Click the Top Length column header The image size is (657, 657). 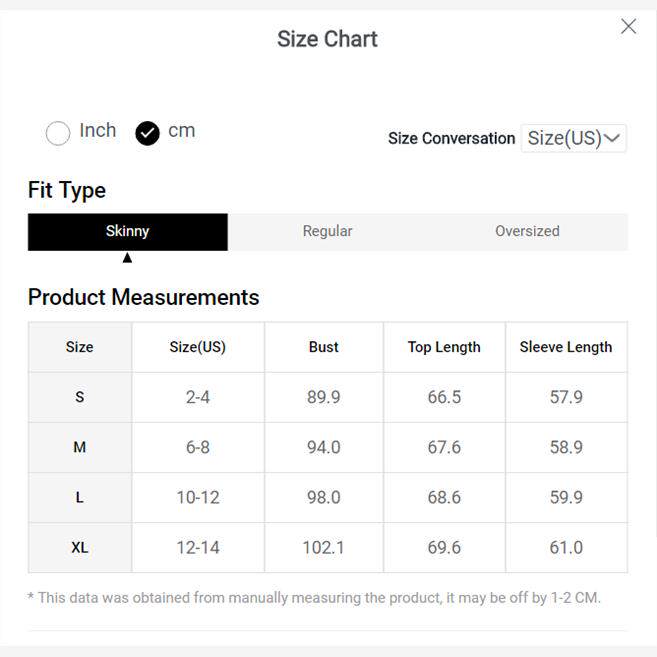click(444, 347)
